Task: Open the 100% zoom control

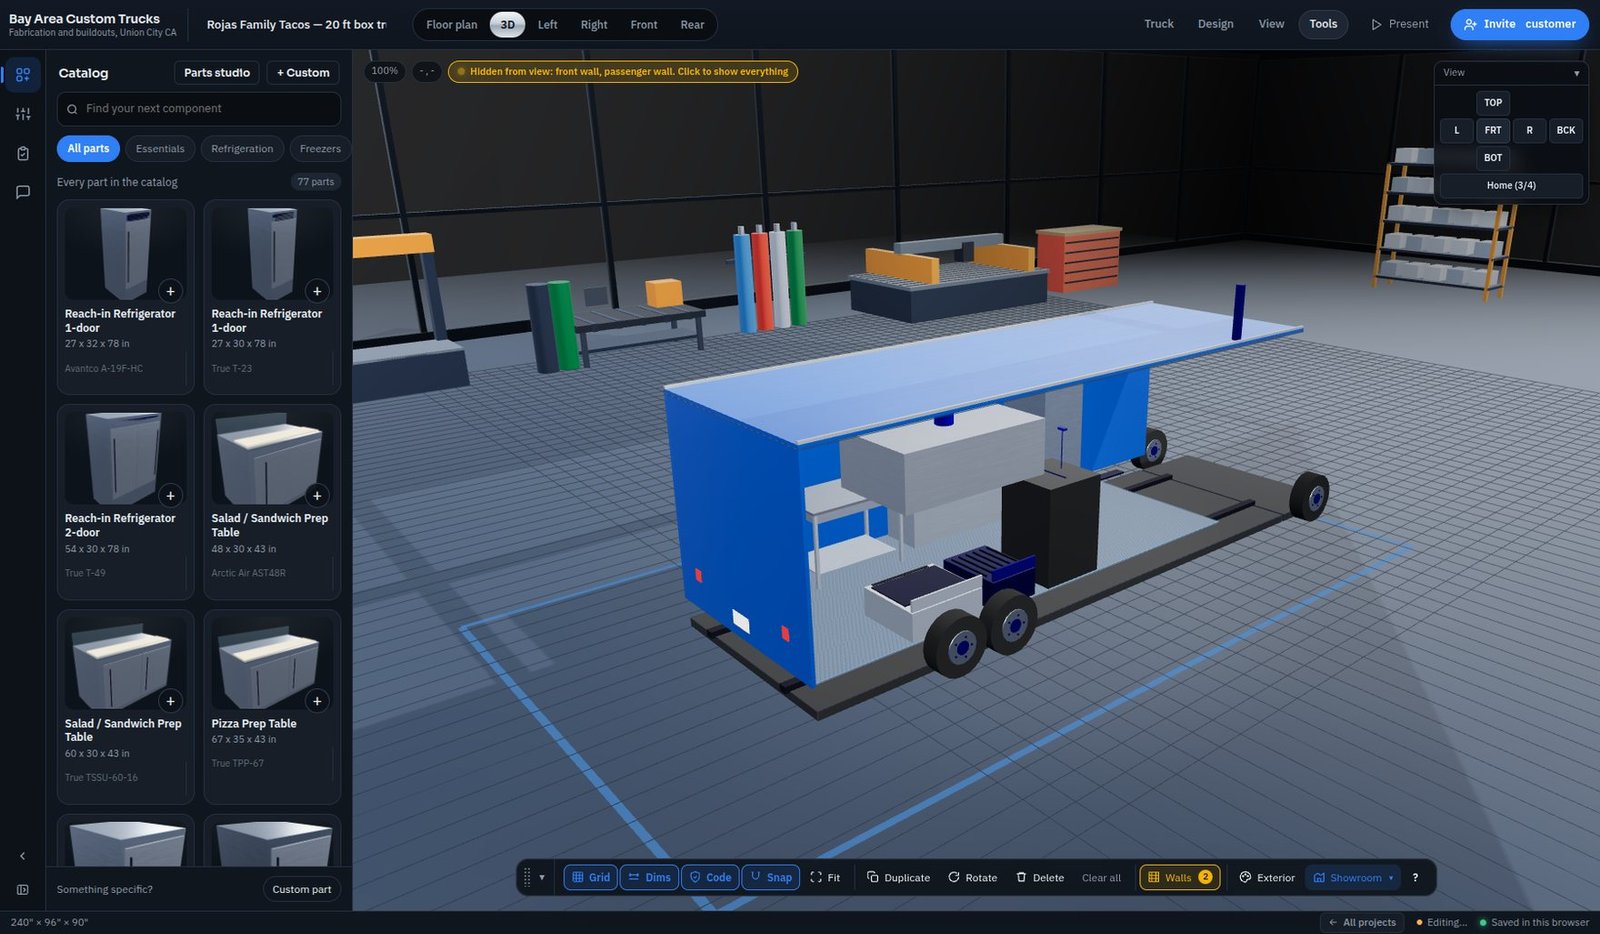Action: pos(385,71)
